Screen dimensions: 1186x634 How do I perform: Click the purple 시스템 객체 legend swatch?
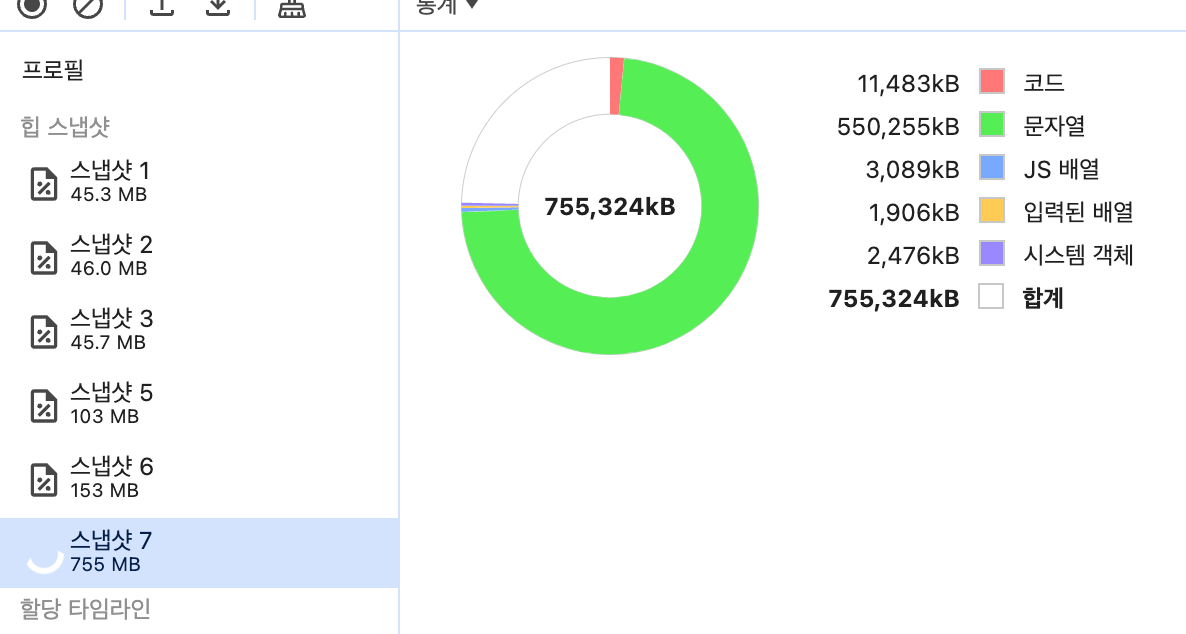coord(992,253)
